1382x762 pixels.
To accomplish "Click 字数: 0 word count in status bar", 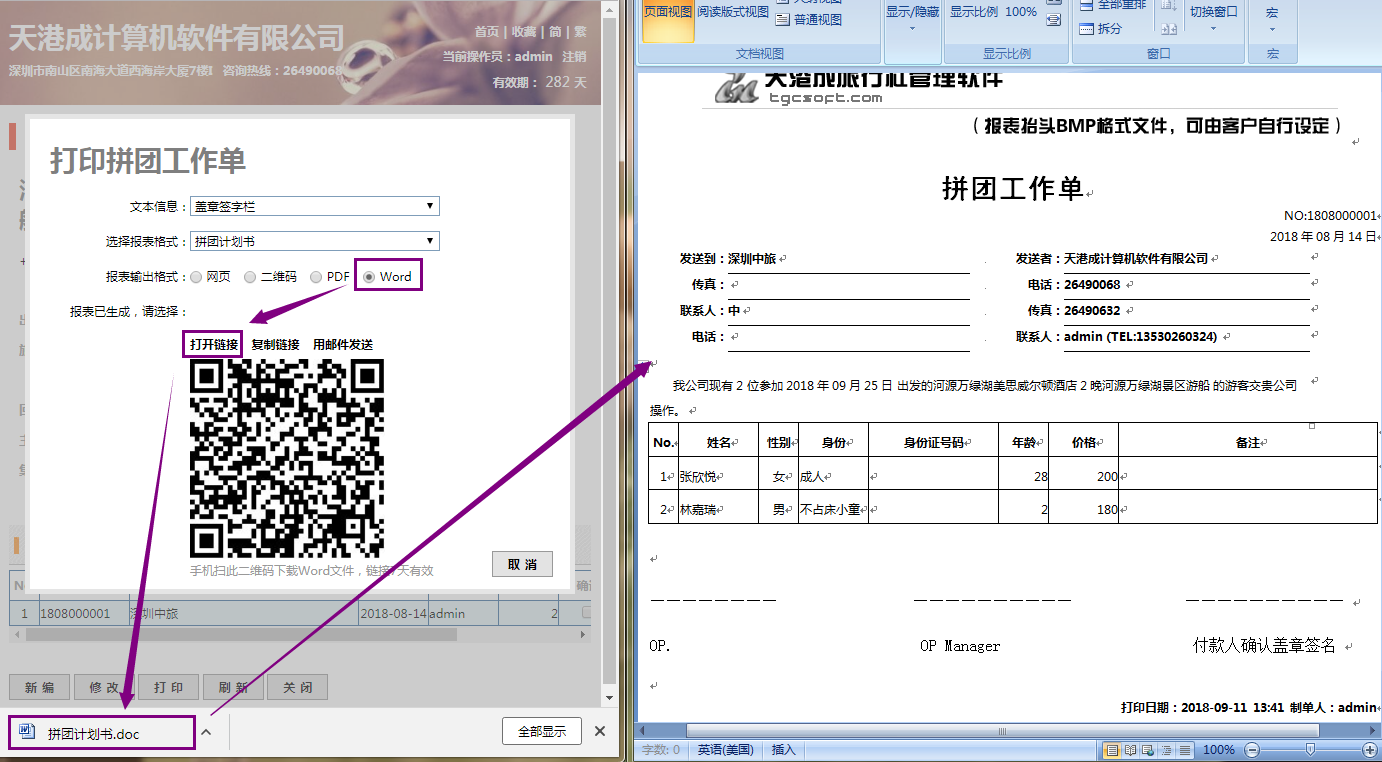I will tap(660, 750).
